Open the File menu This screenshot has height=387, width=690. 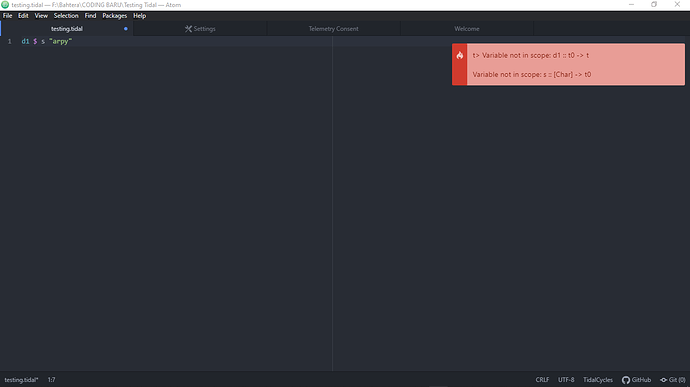[x=7, y=16]
